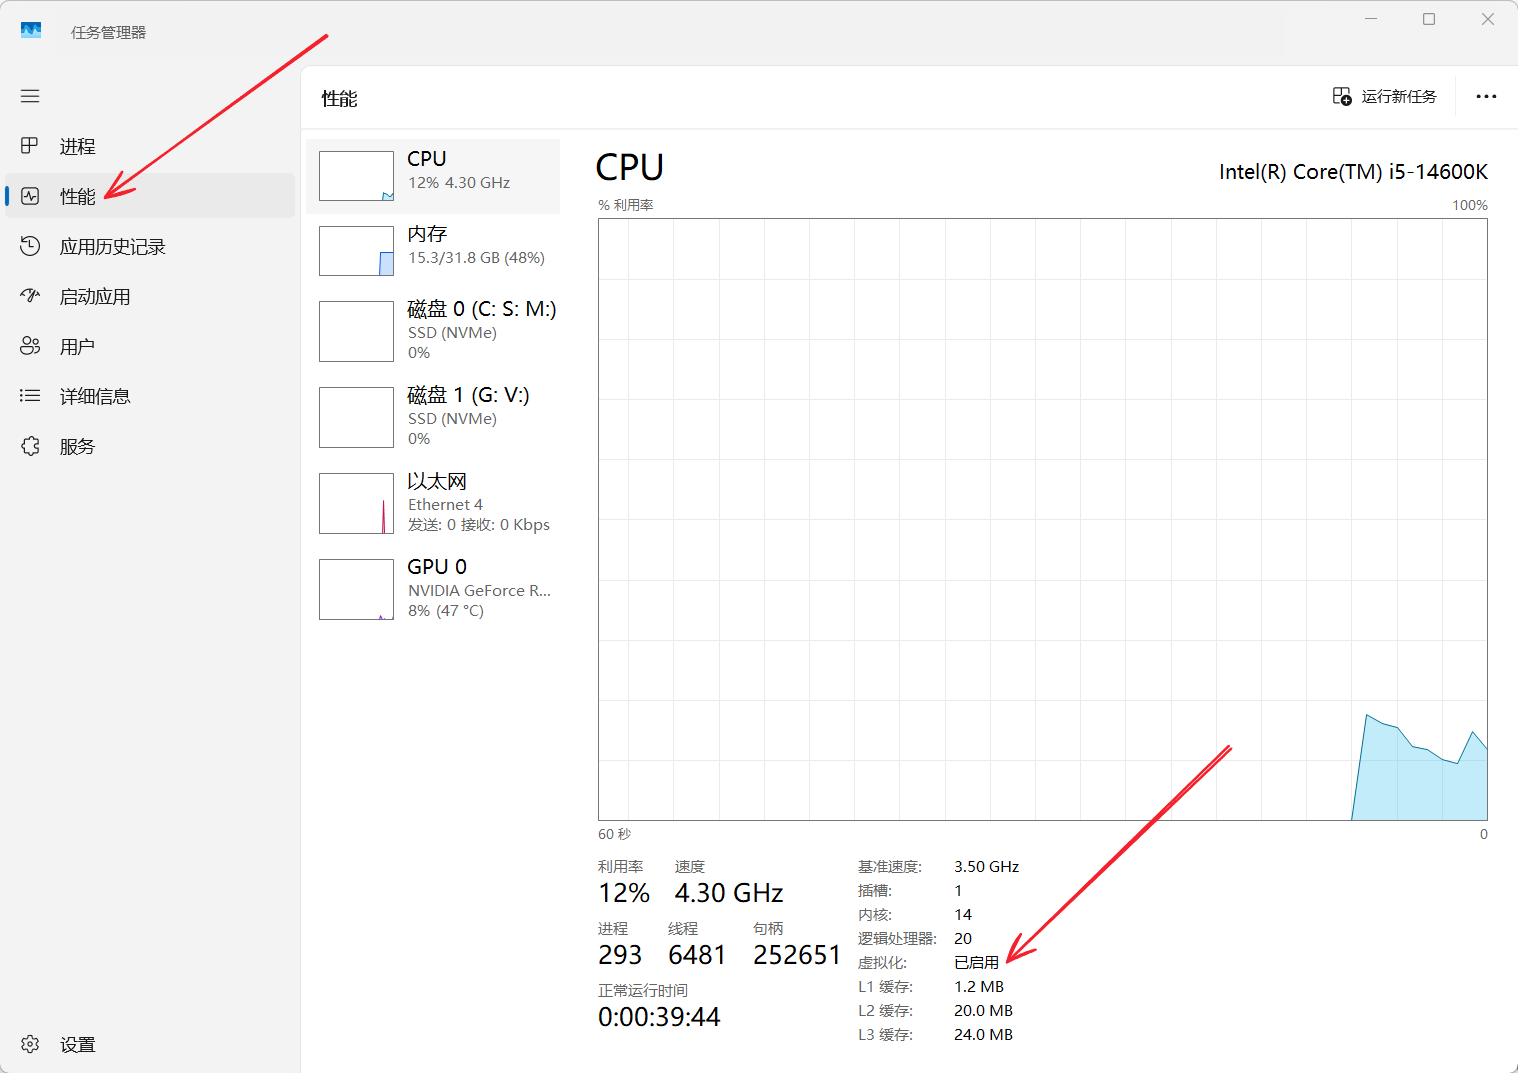Open Disk 1 (G: V:) entry
Viewport: 1518px width, 1073px height.
click(436, 417)
